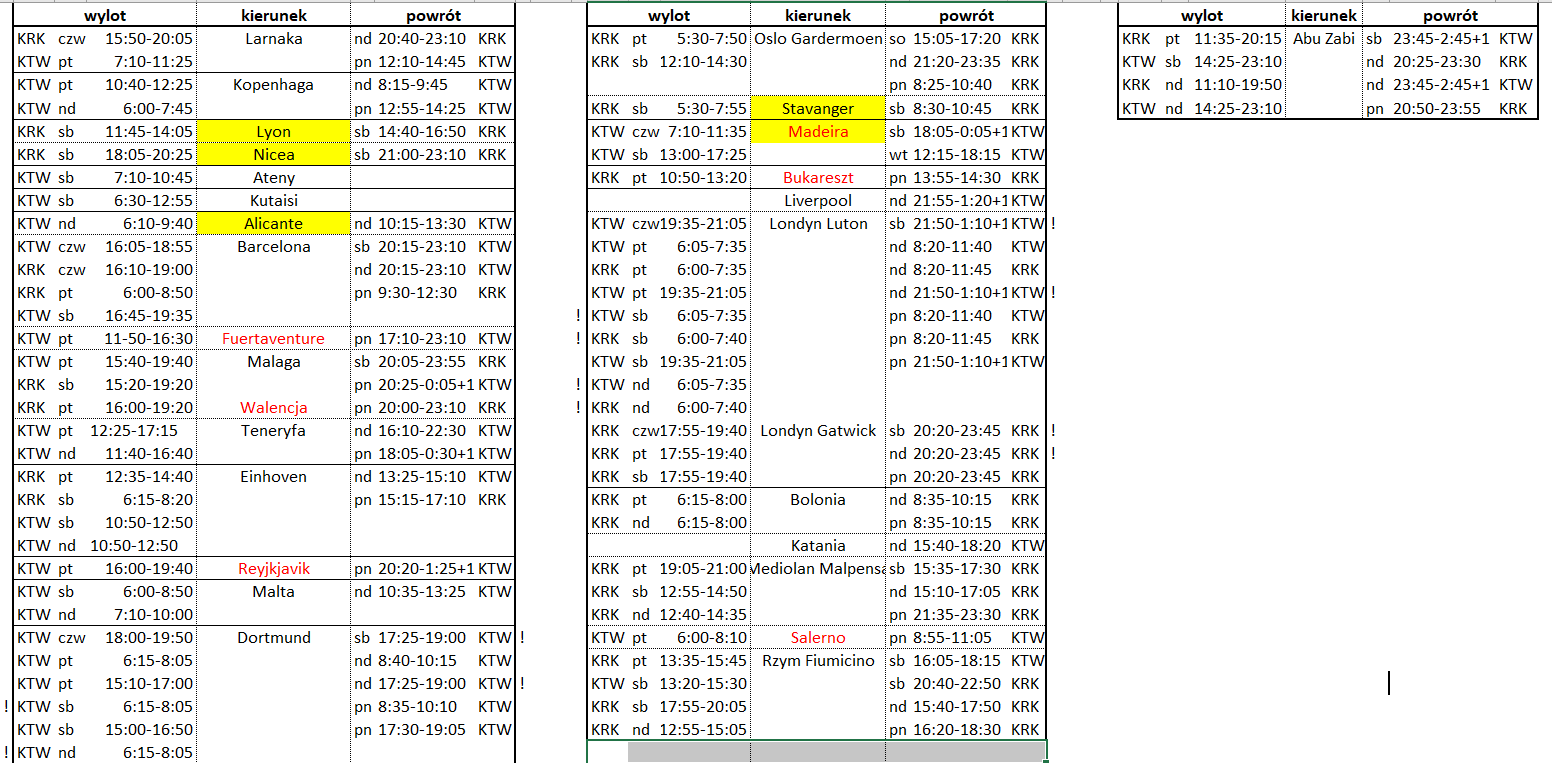Viewport: 1552px width, 763px height.
Task: Select the yellow Lyon cell
Action: coord(274,131)
